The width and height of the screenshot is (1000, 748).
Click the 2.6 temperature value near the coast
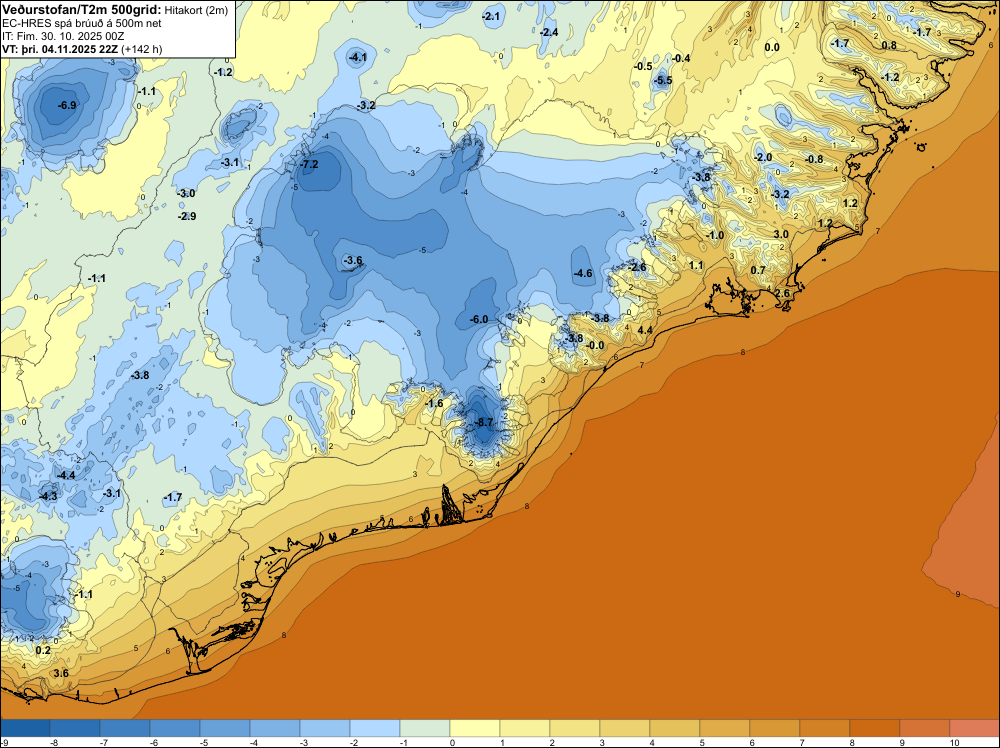[783, 293]
